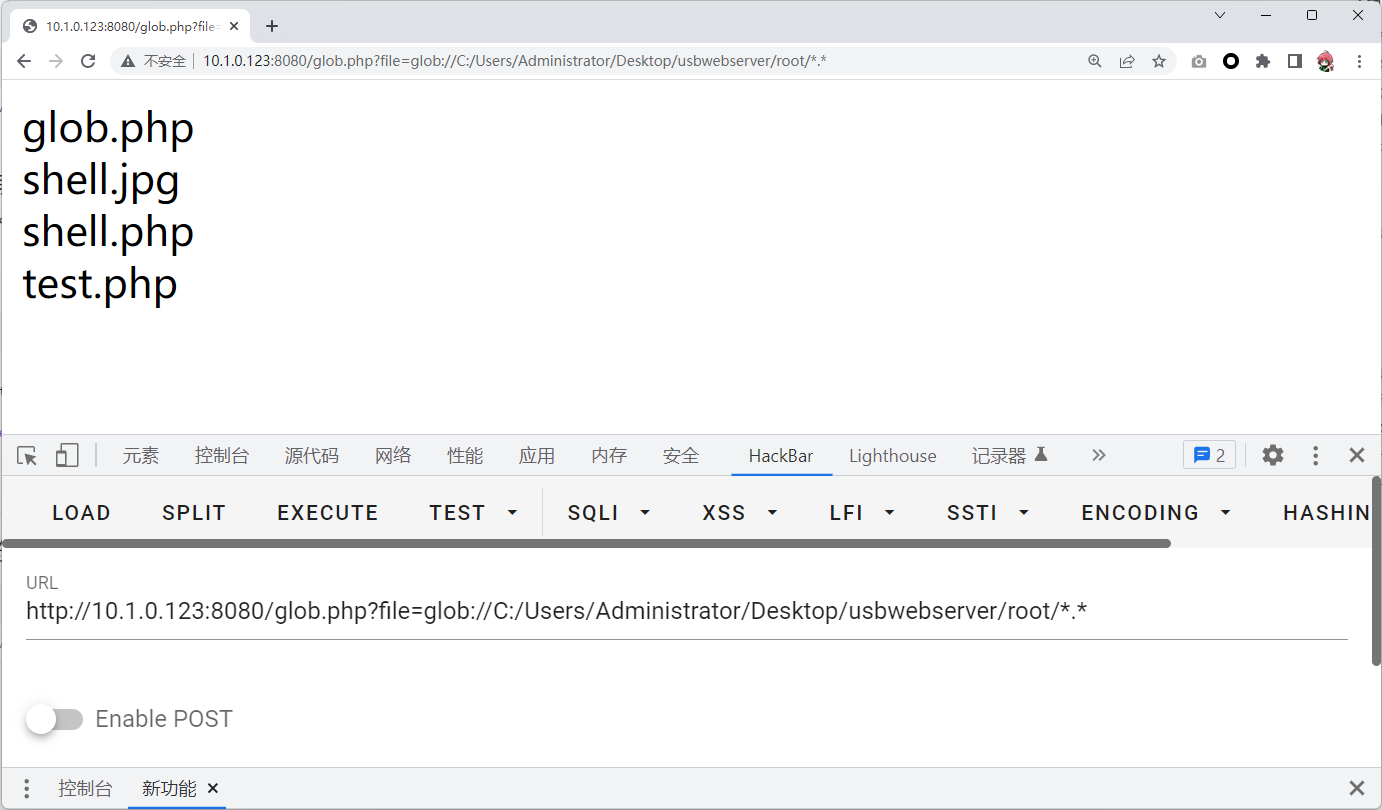This screenshot has height=810, width=1382.
Task: Click the LOAD button in HackBar
Action: [x=81, y=513]
